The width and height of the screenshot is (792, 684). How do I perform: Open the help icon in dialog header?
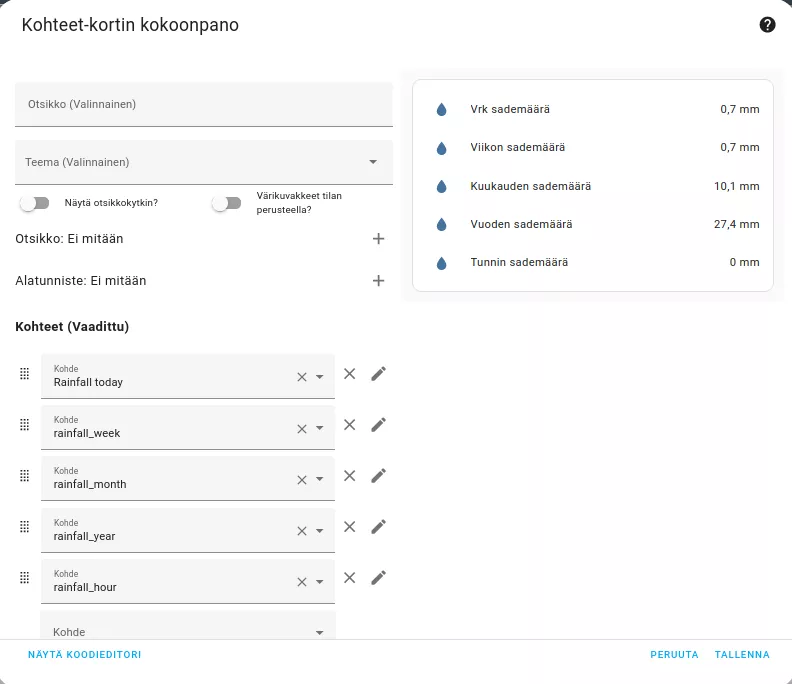(767, 24)
